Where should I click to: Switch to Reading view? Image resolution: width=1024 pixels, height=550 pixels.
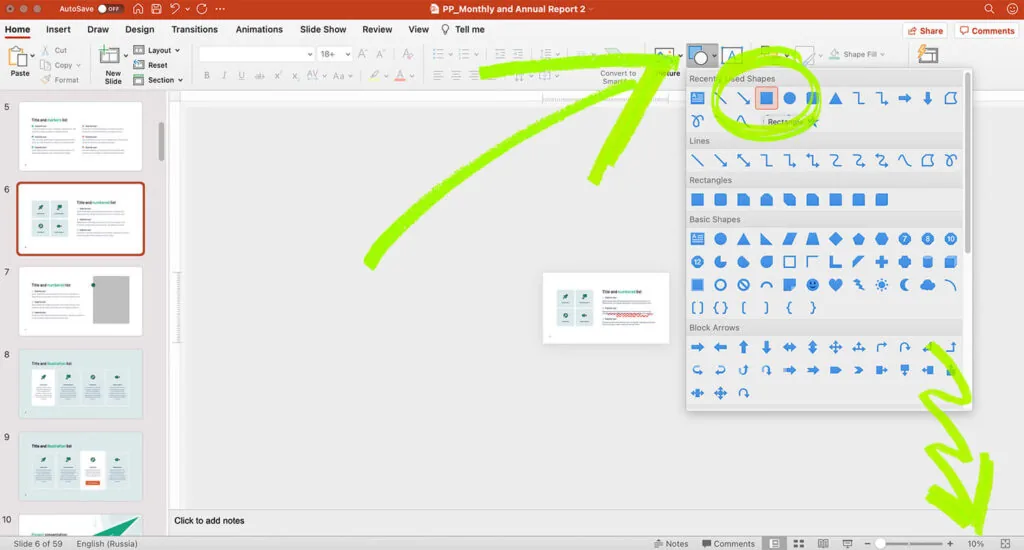pyautogui.click(x=823, y=543)
